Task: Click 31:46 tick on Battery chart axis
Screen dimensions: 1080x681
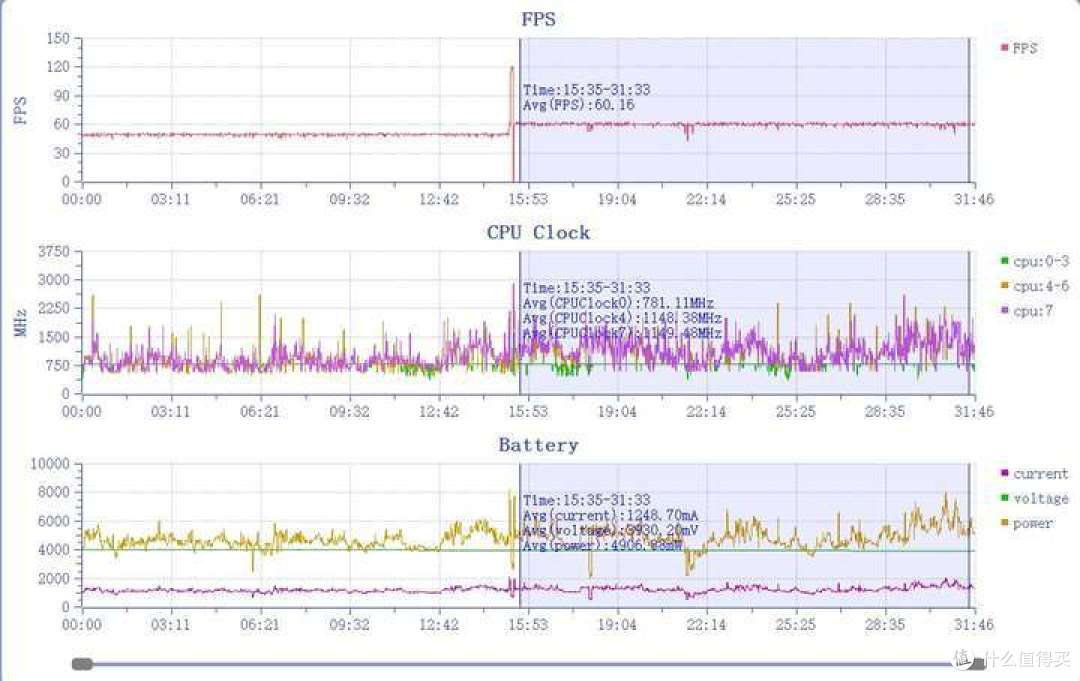Action: pos(974,625)
